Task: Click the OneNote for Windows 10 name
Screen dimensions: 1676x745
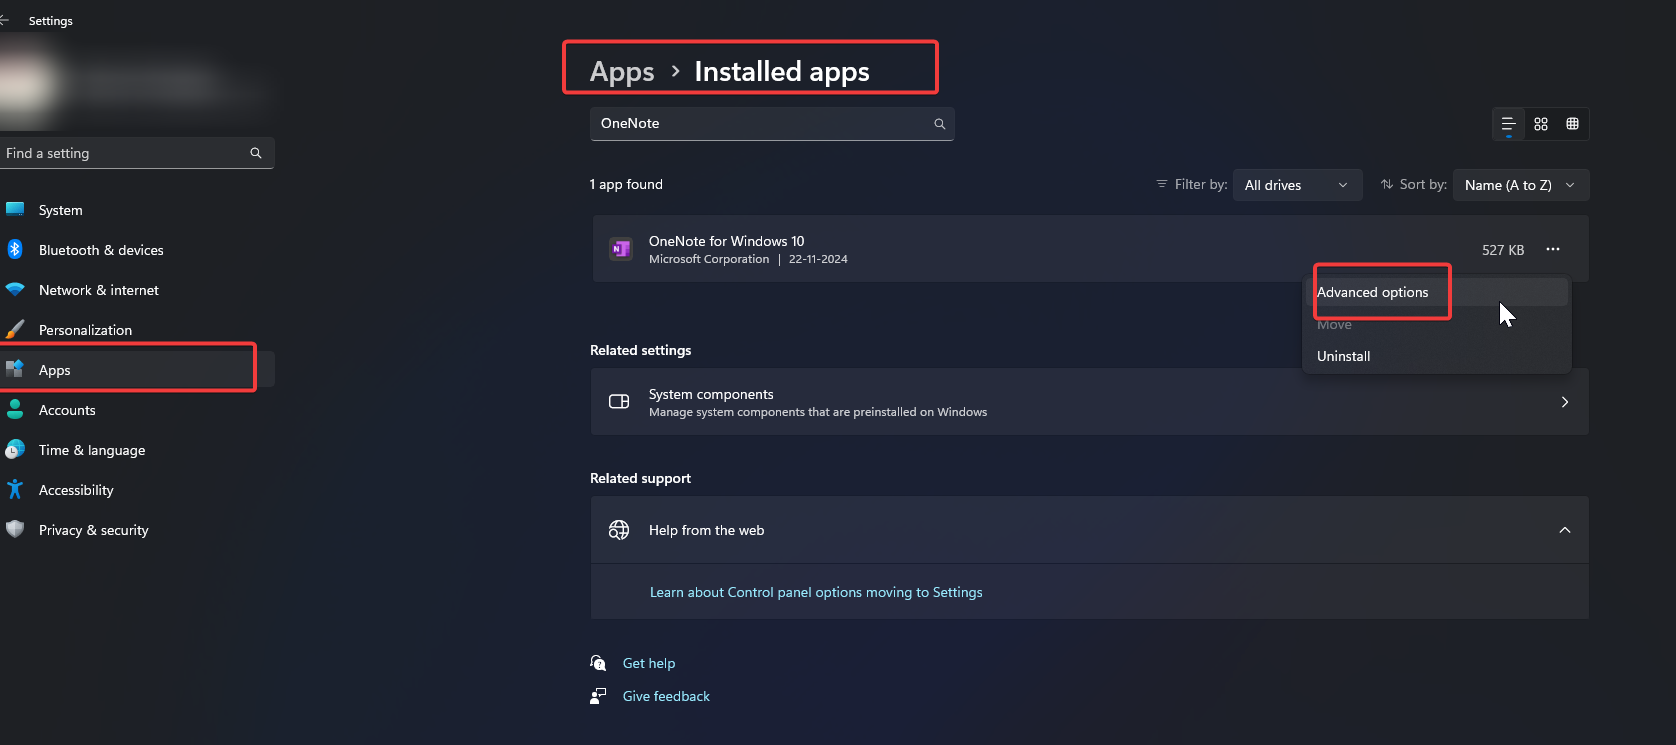Action: (x=726, y=241)
